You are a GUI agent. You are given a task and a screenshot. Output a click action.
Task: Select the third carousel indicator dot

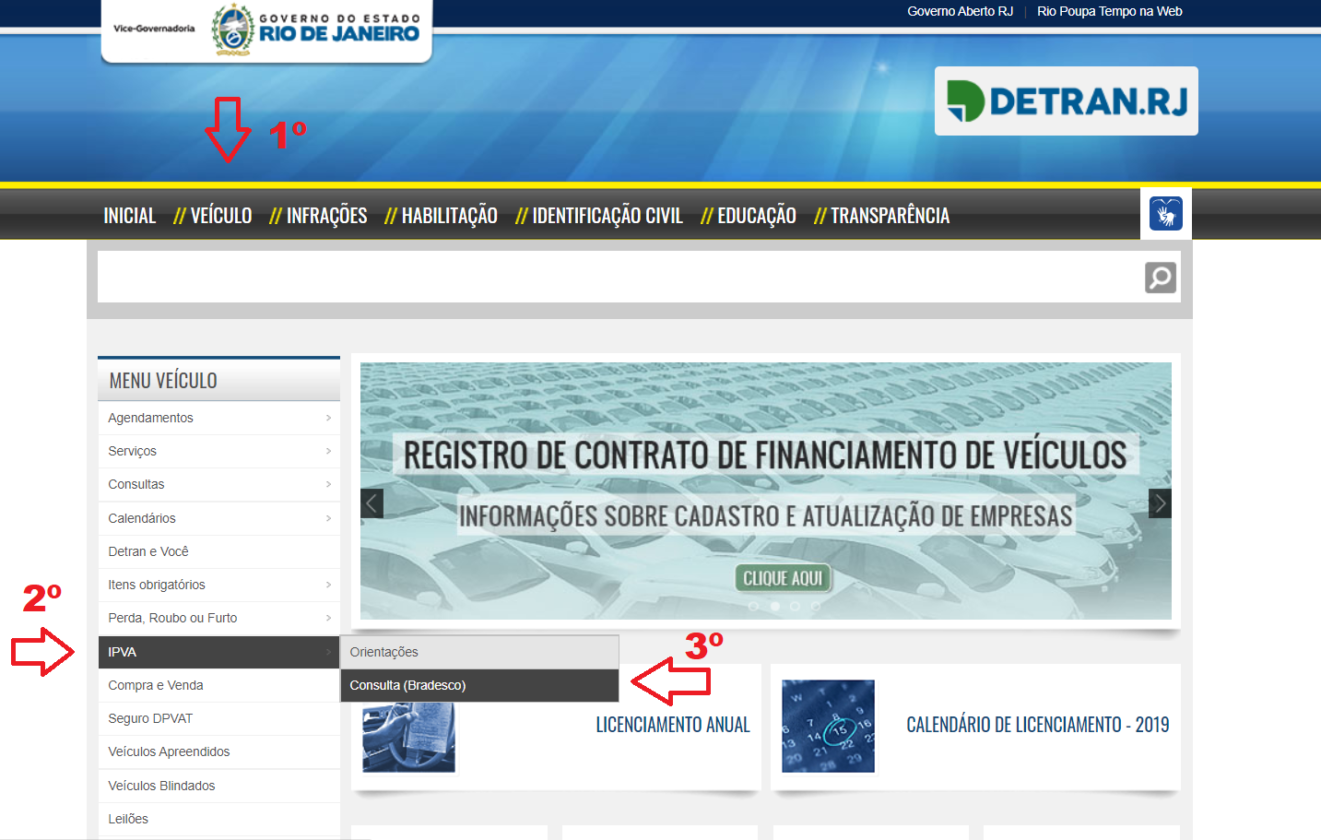click(x=795, y=606)
